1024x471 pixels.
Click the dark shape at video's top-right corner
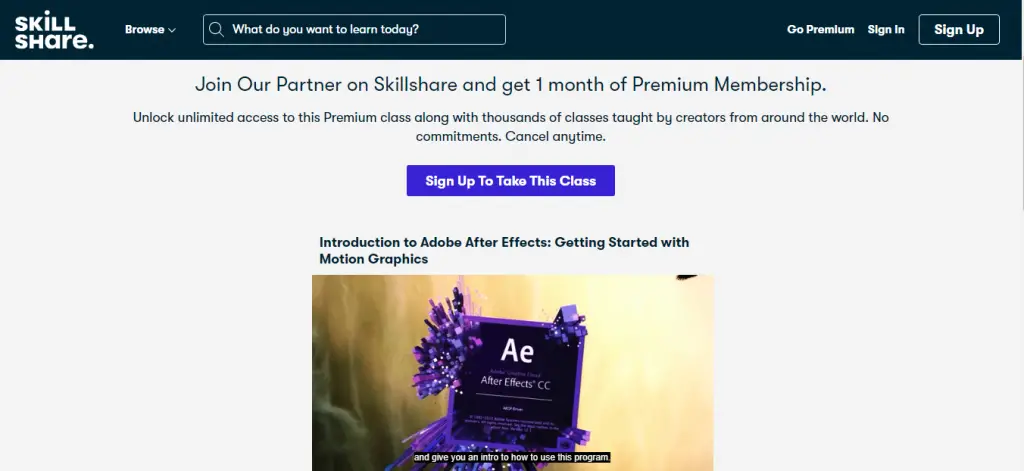687,278
